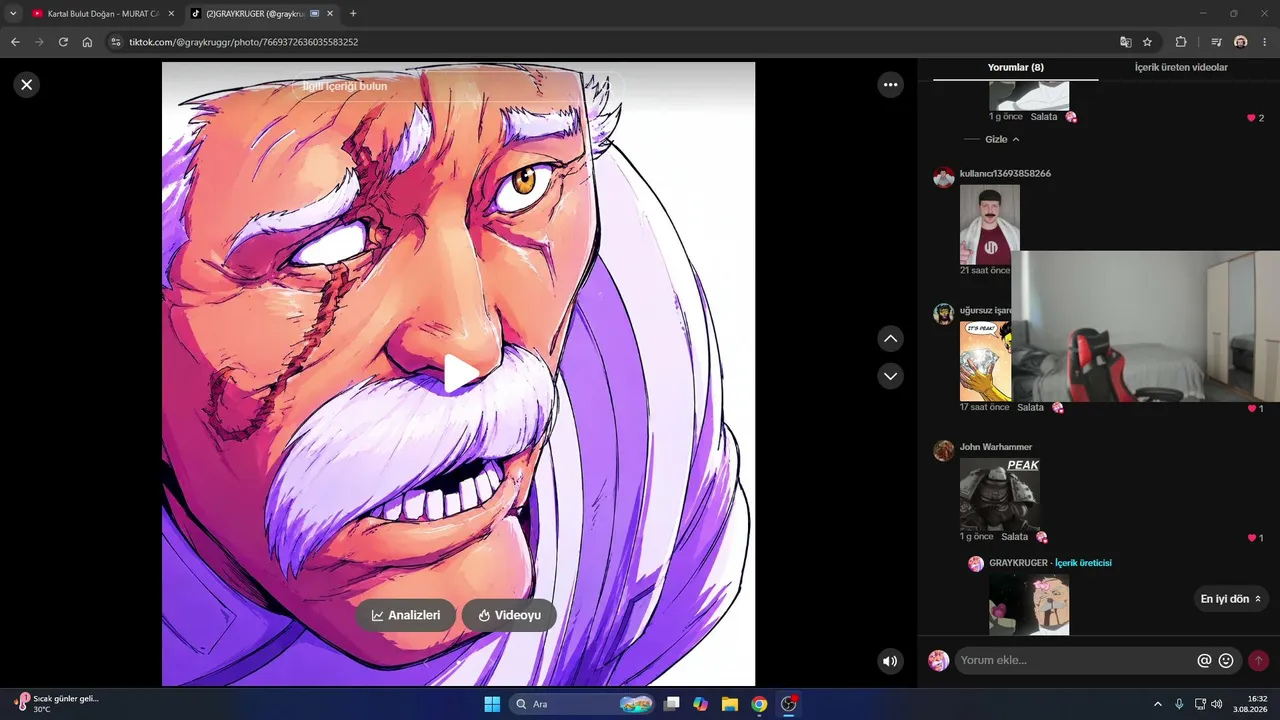
Task: Click GRAYKRUGER's reply avatar
Action: (976, 564)
